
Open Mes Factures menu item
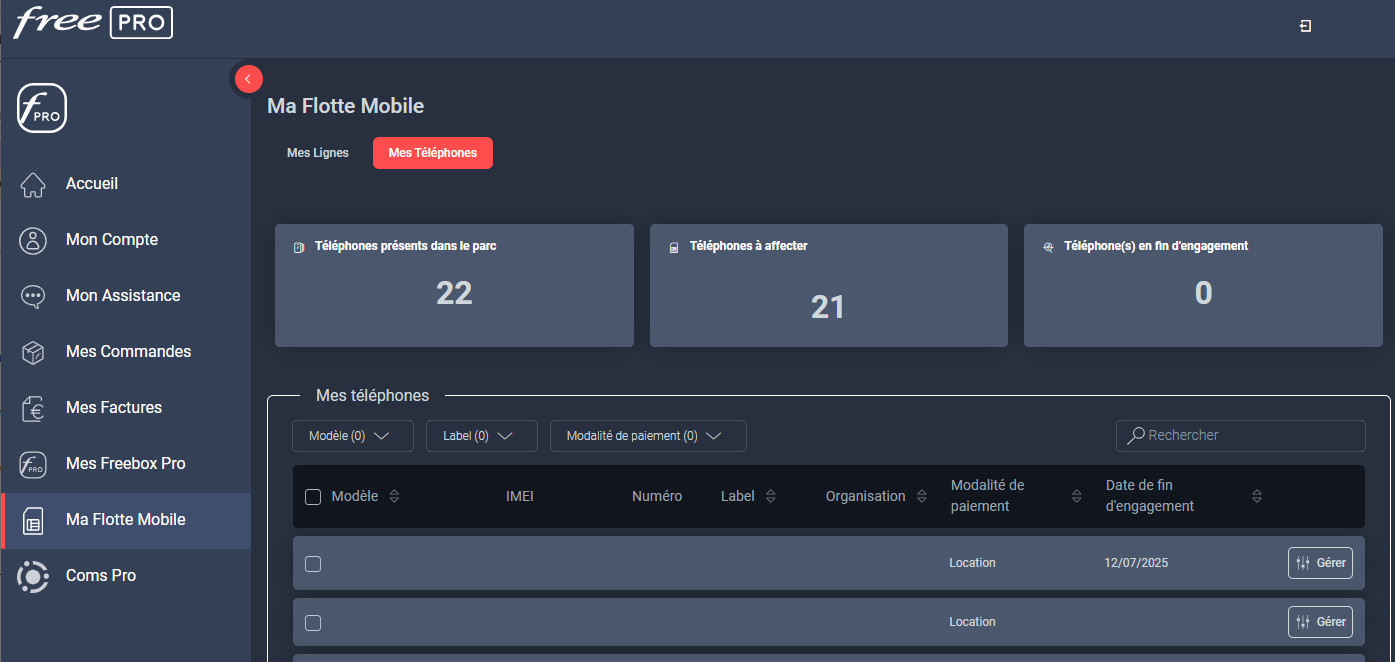click(x=126, y=408)
